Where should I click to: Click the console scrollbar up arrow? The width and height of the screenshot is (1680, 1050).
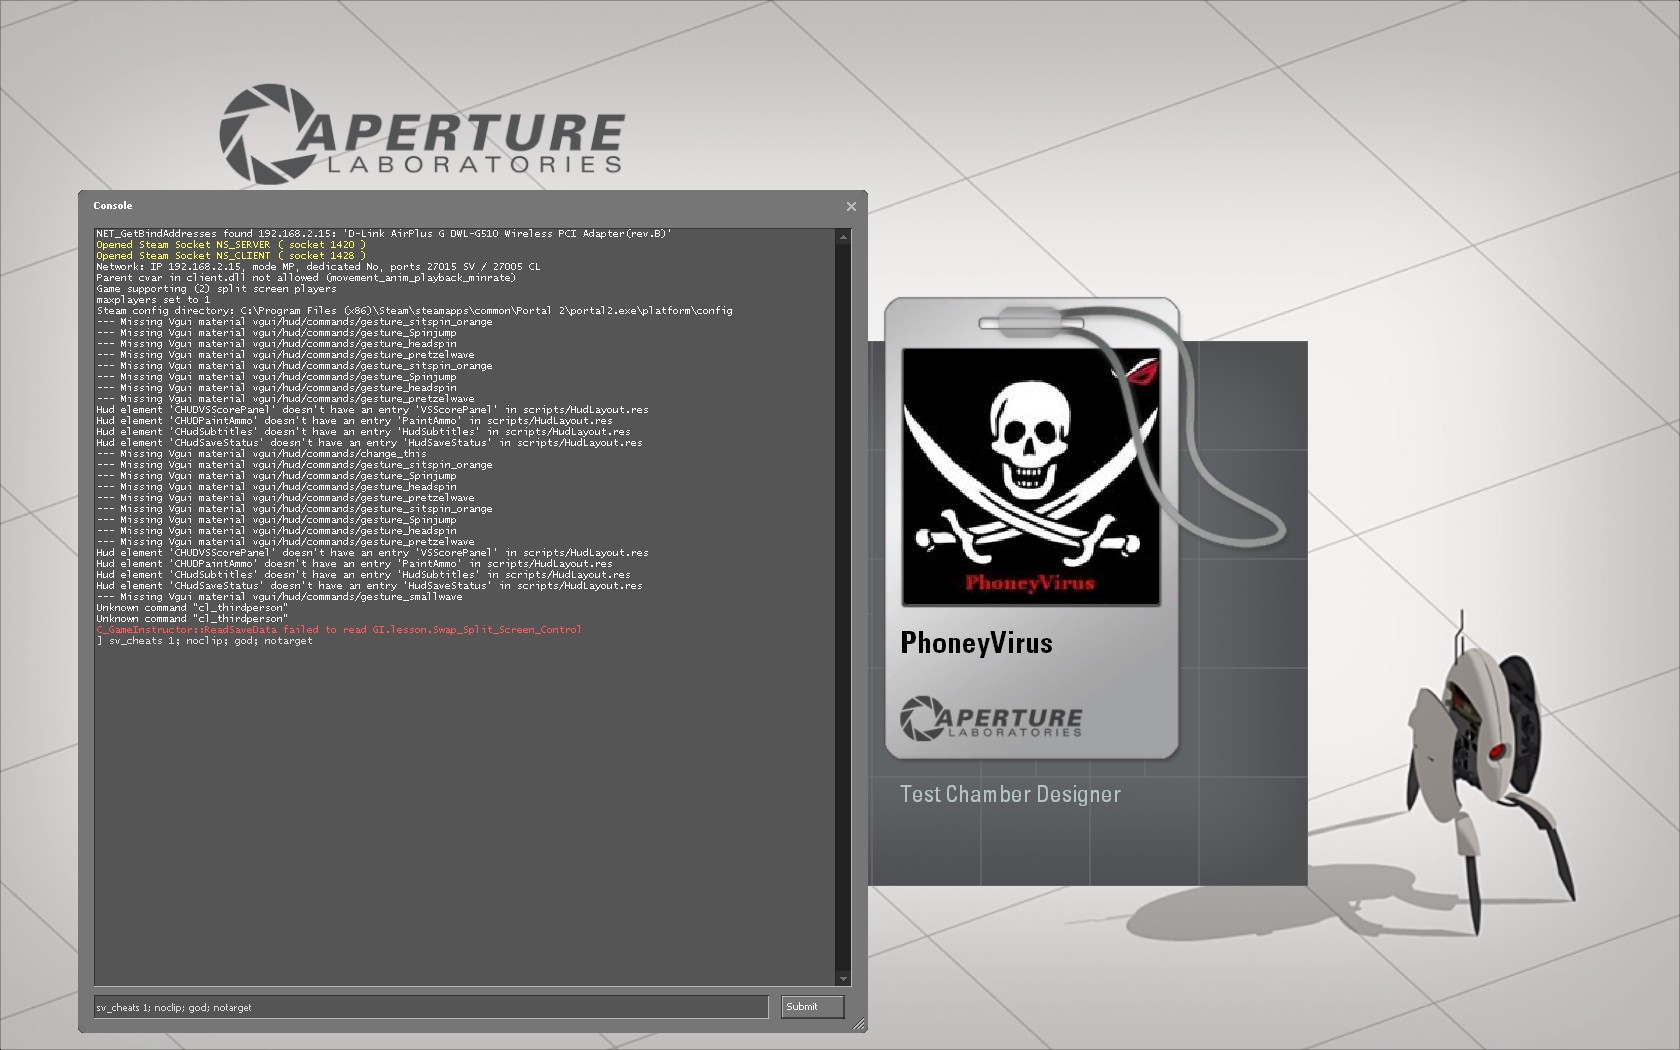[x=843, y=237]
